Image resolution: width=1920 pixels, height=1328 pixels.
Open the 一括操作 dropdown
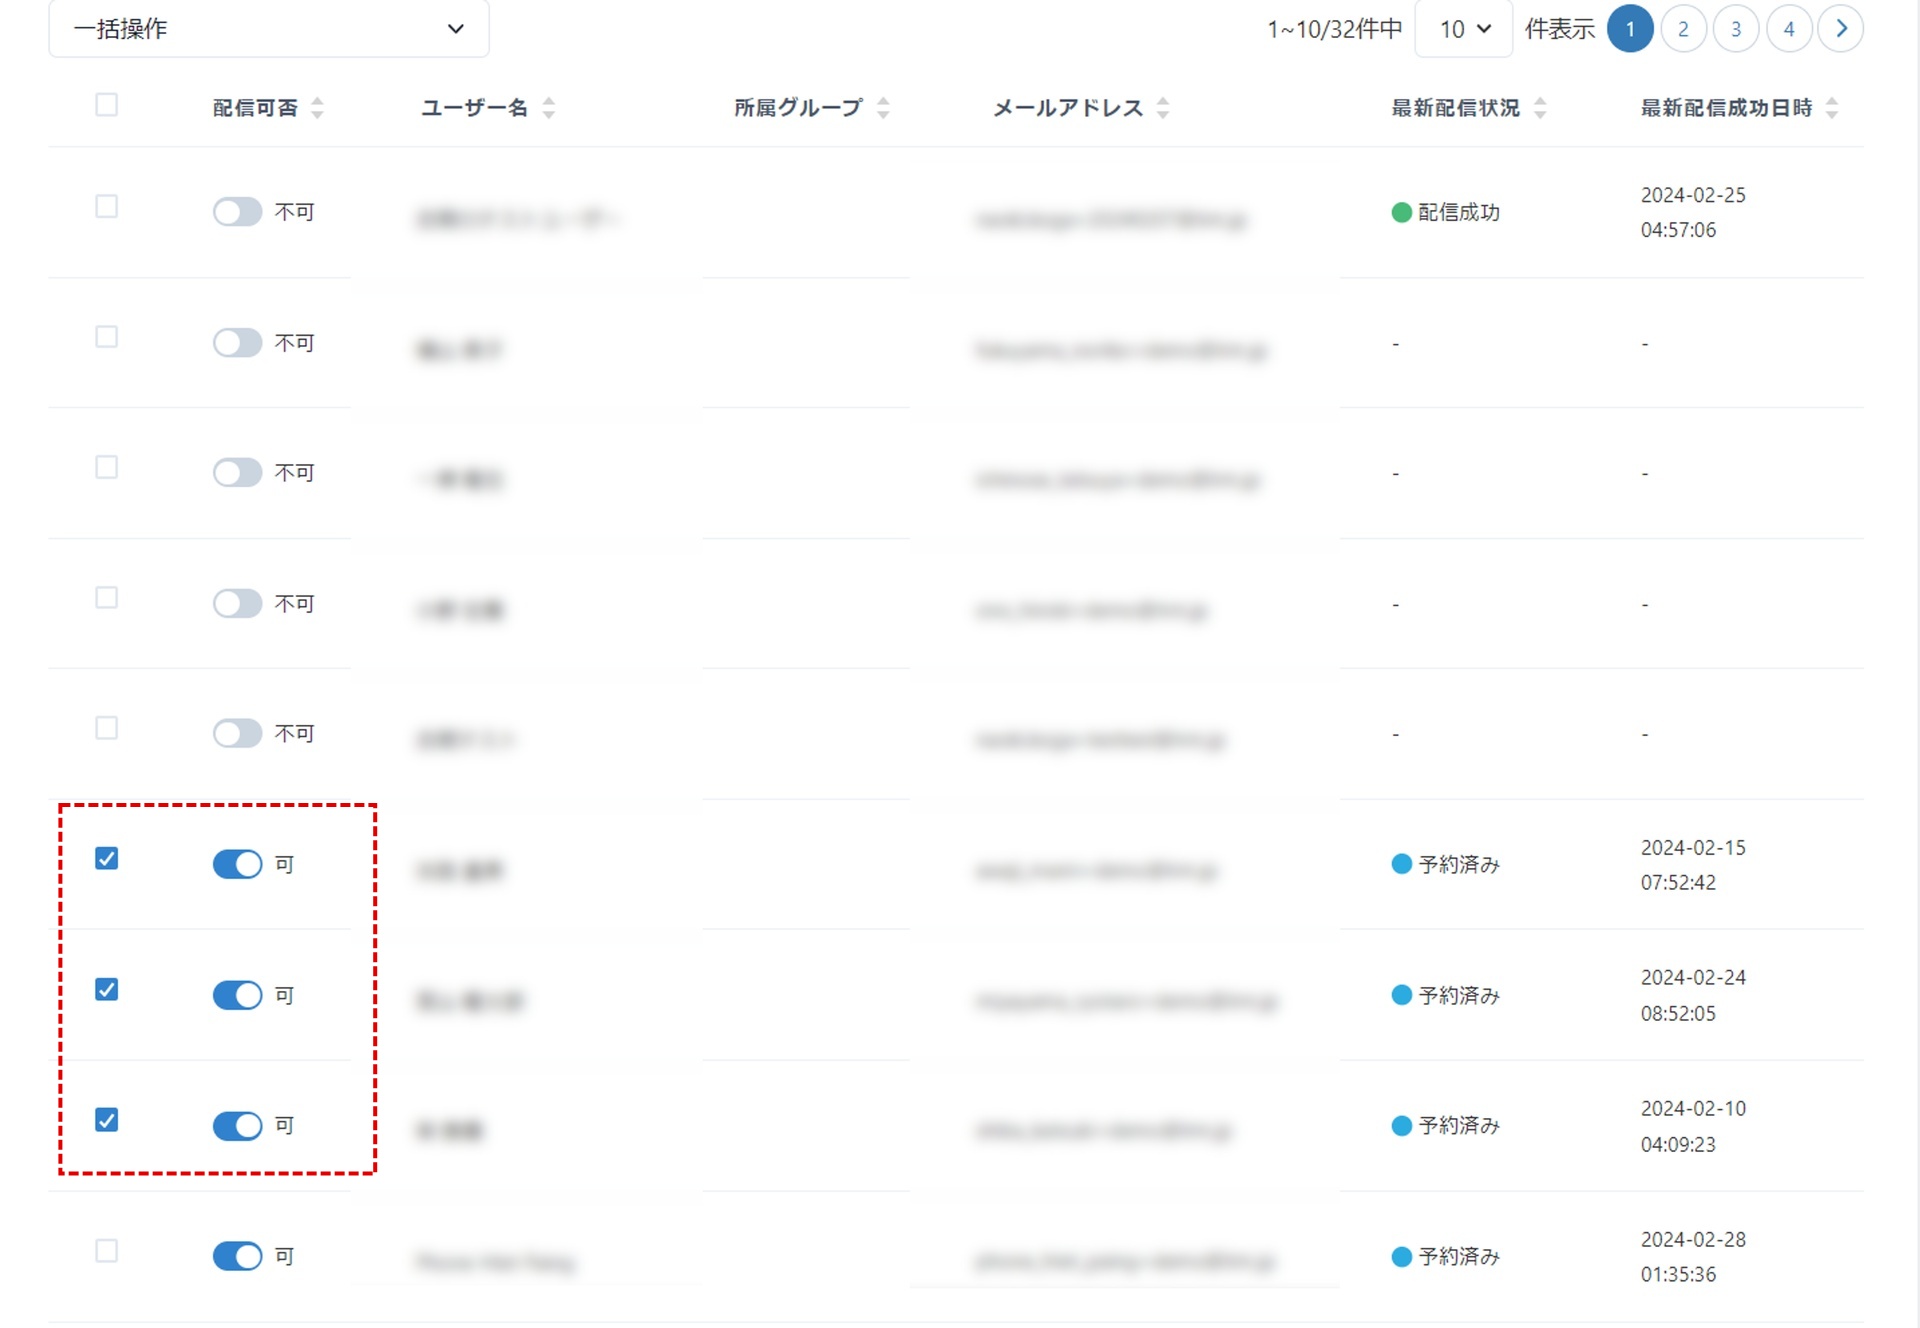[268, 29]
